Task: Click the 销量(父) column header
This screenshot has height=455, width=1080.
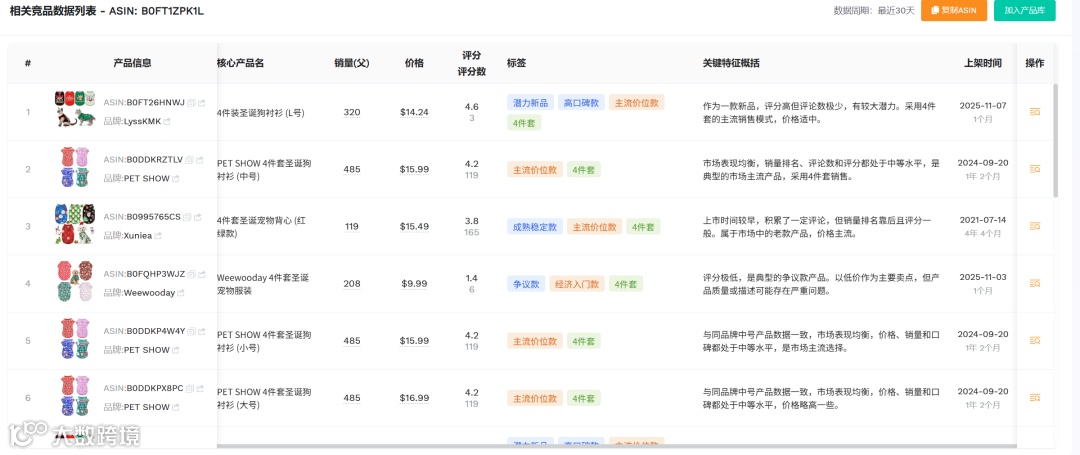Action: (352, 63)
